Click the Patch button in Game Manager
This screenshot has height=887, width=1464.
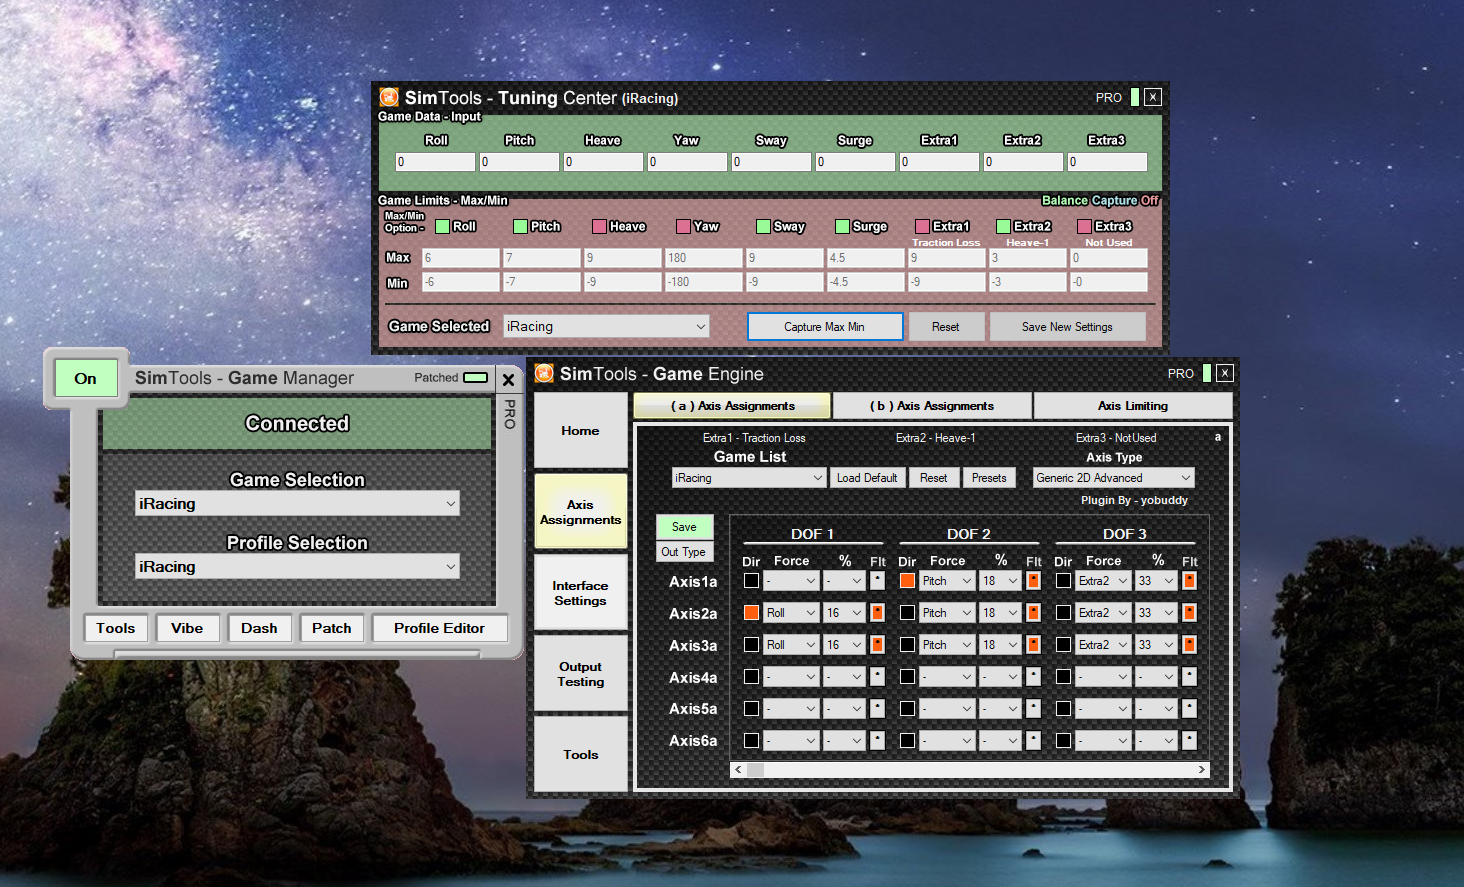tap(332, 627)
